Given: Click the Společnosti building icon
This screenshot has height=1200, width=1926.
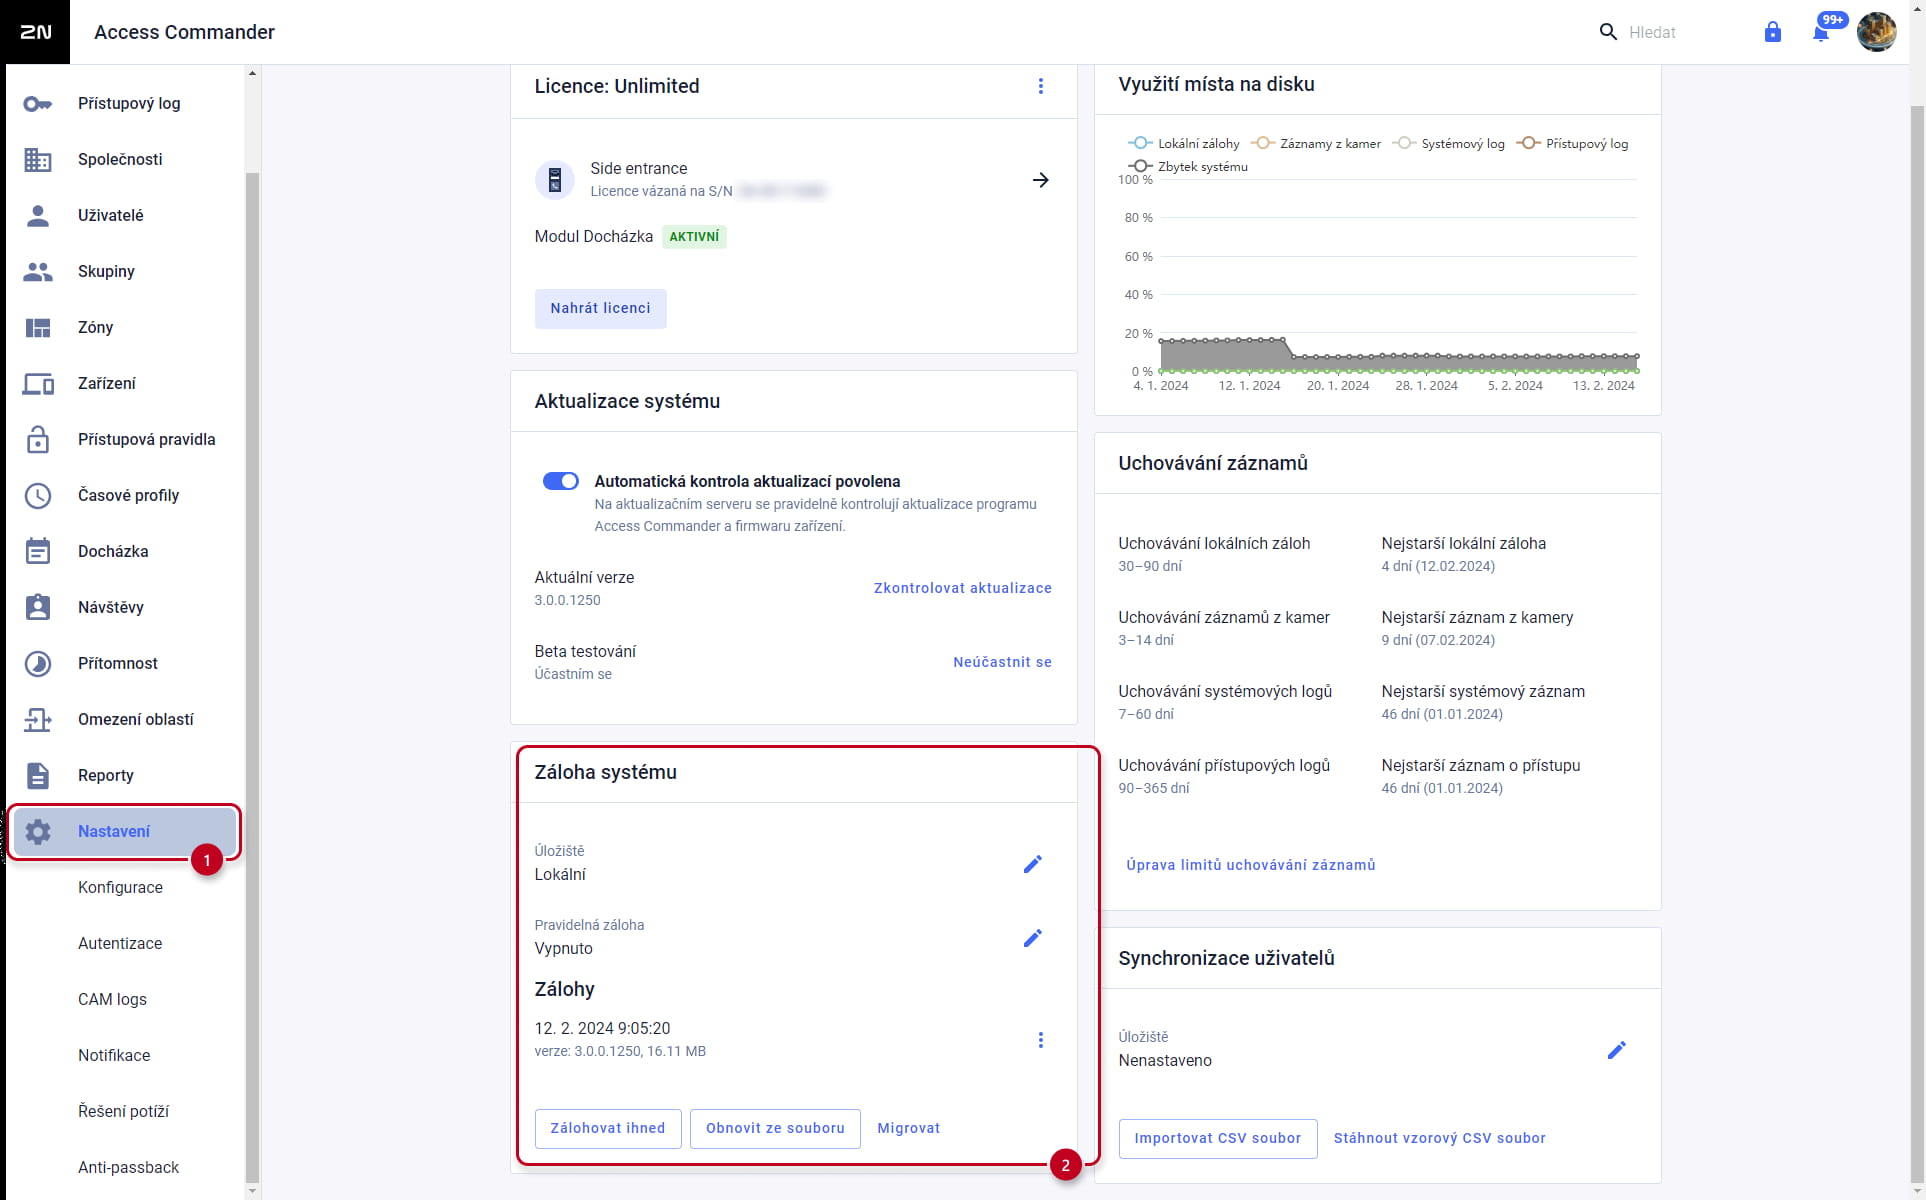Looking at the screenshot, I should click(x=38, y=160).
